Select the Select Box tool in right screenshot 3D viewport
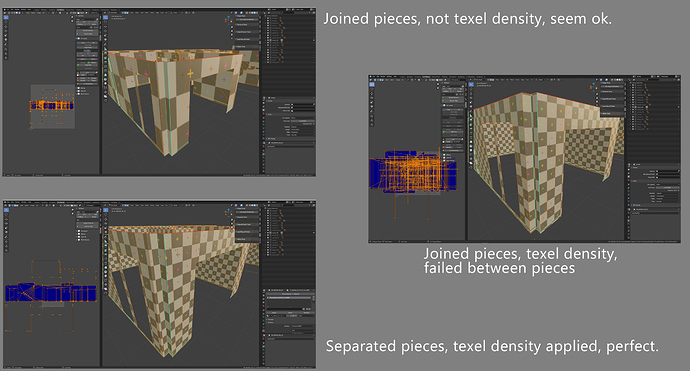The height and width of the screenshot is (371, 690). tap(471, 84)
